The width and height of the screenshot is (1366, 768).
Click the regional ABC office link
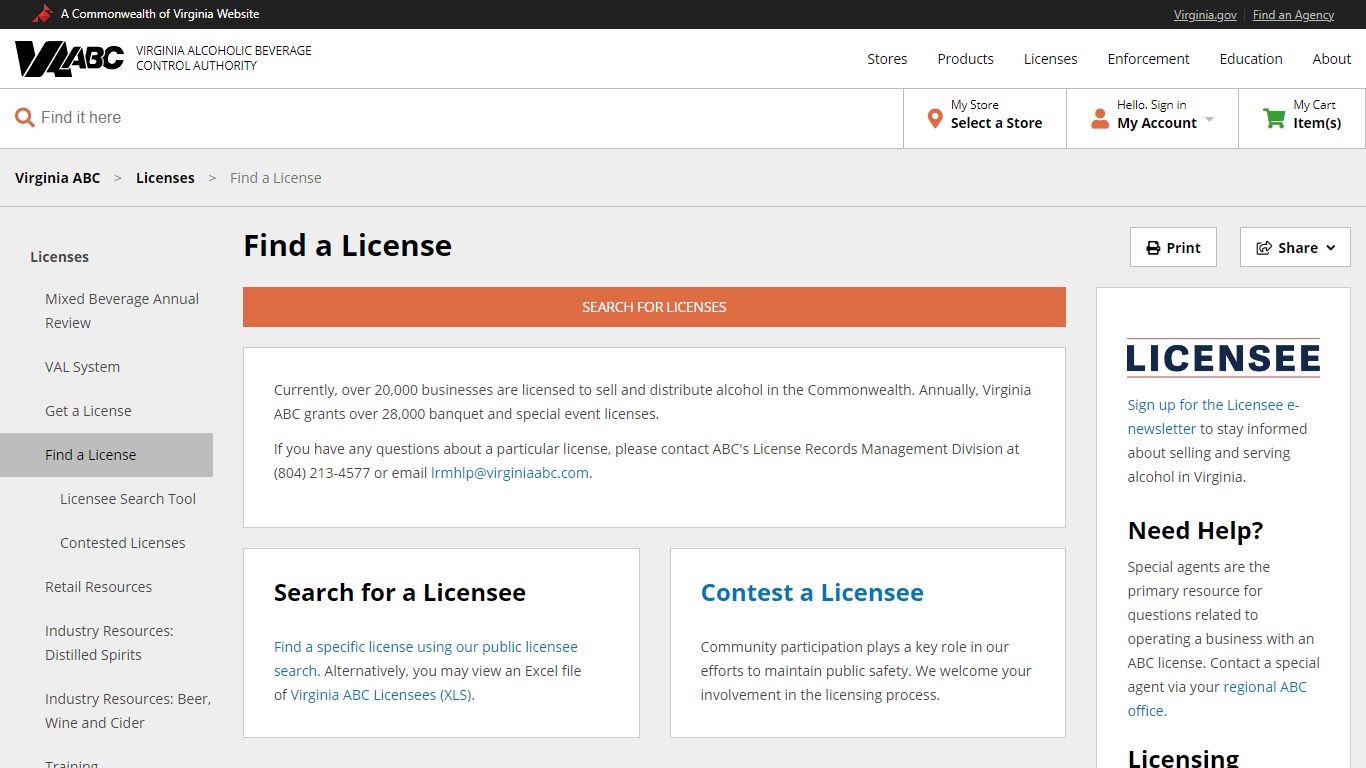click(1217, 699)
